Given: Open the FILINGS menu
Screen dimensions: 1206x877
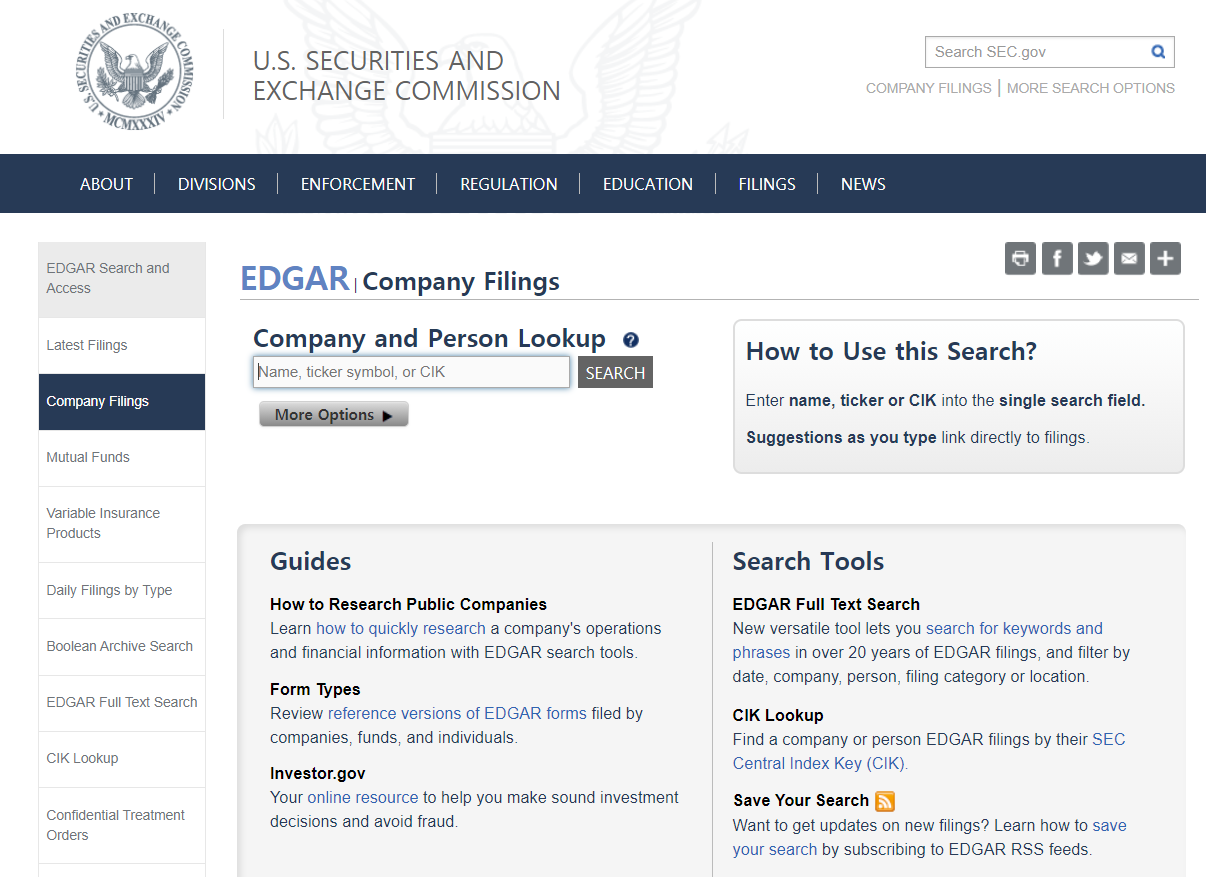Looking at the screenshot, I should click(766, 183).
